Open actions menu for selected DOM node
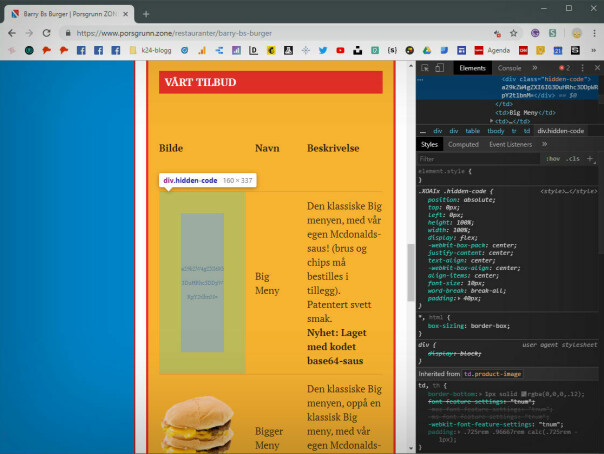Image resolution: width=604 pixels, height=454 pixels. (x=420, y=80)
